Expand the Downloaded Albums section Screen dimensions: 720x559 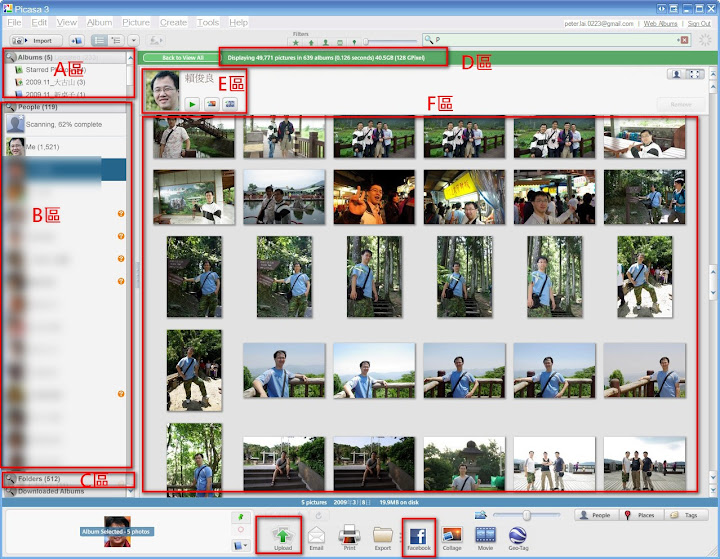coord(65,491)
